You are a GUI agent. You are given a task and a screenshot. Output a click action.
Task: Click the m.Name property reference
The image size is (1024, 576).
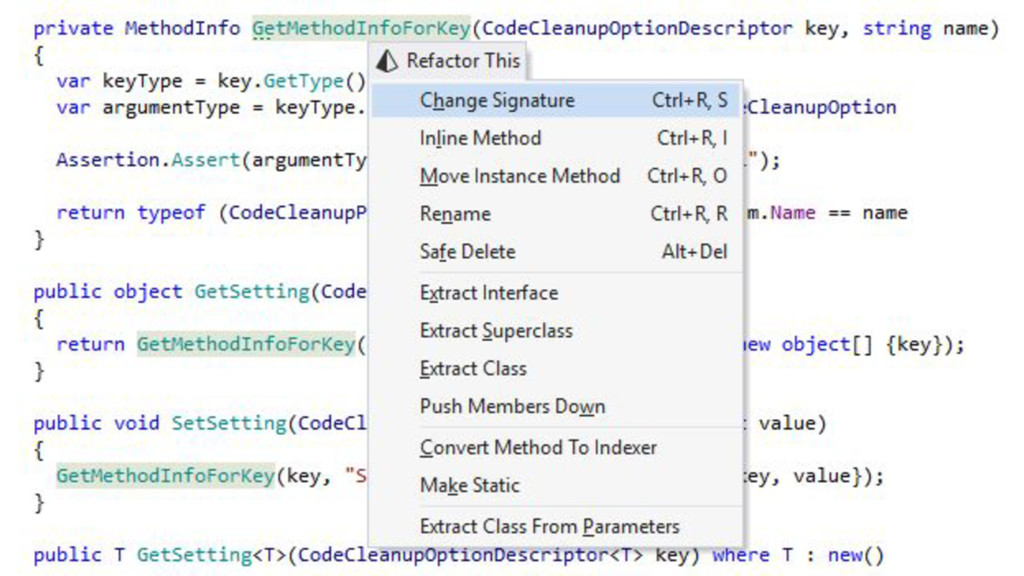coord(780,213)
